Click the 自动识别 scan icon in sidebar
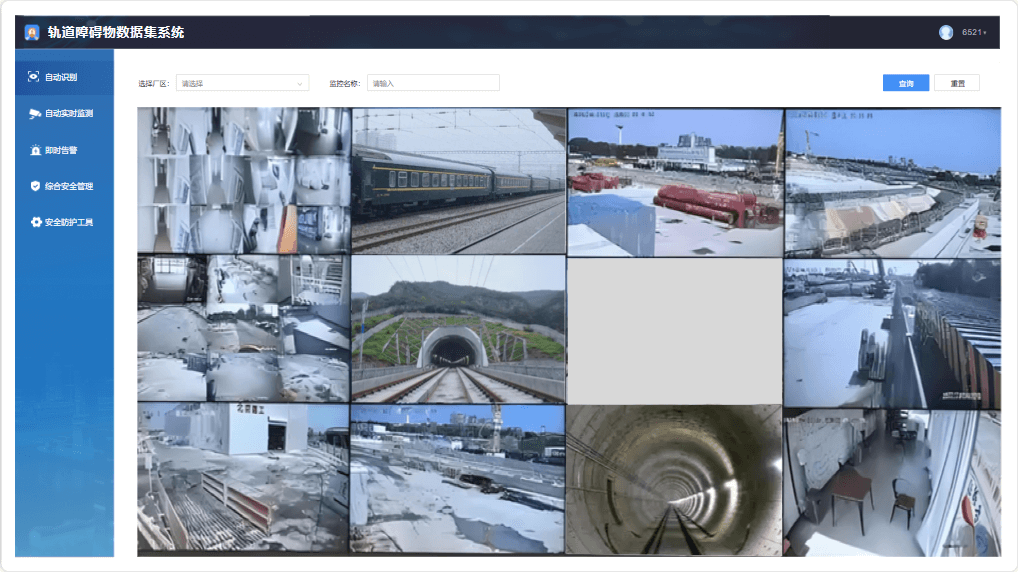The image size is (1018, 572). coord(34,77)
